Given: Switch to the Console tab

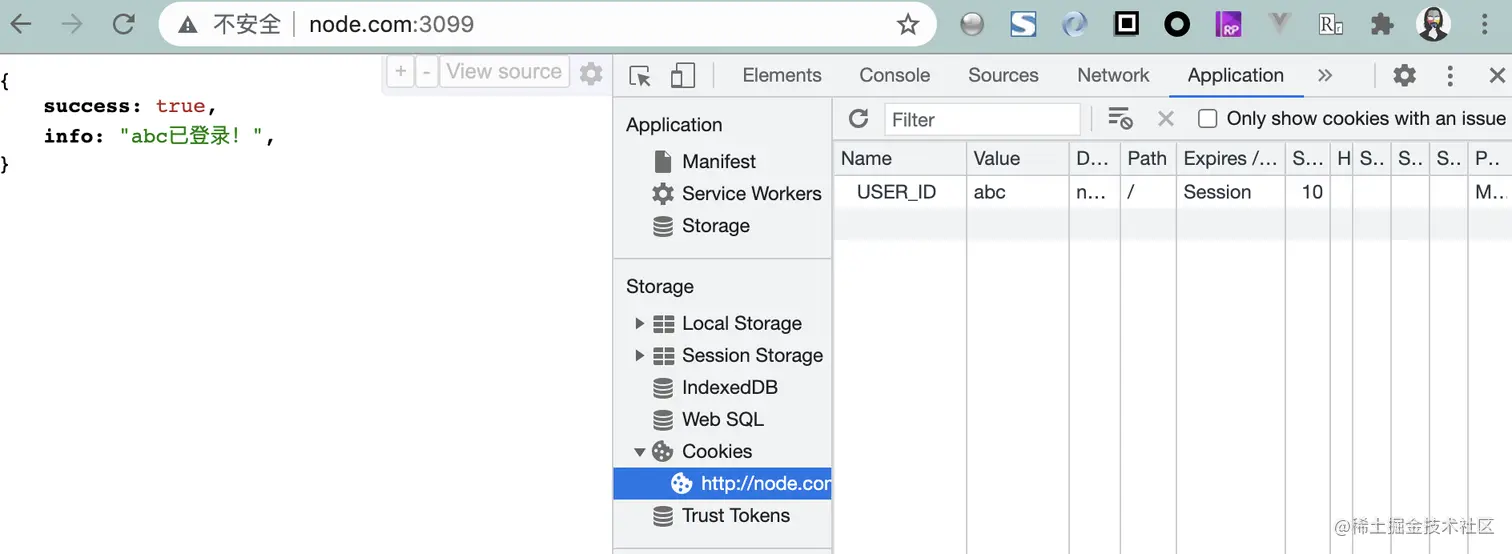Looking at the screenshot, I should (894, 76).
